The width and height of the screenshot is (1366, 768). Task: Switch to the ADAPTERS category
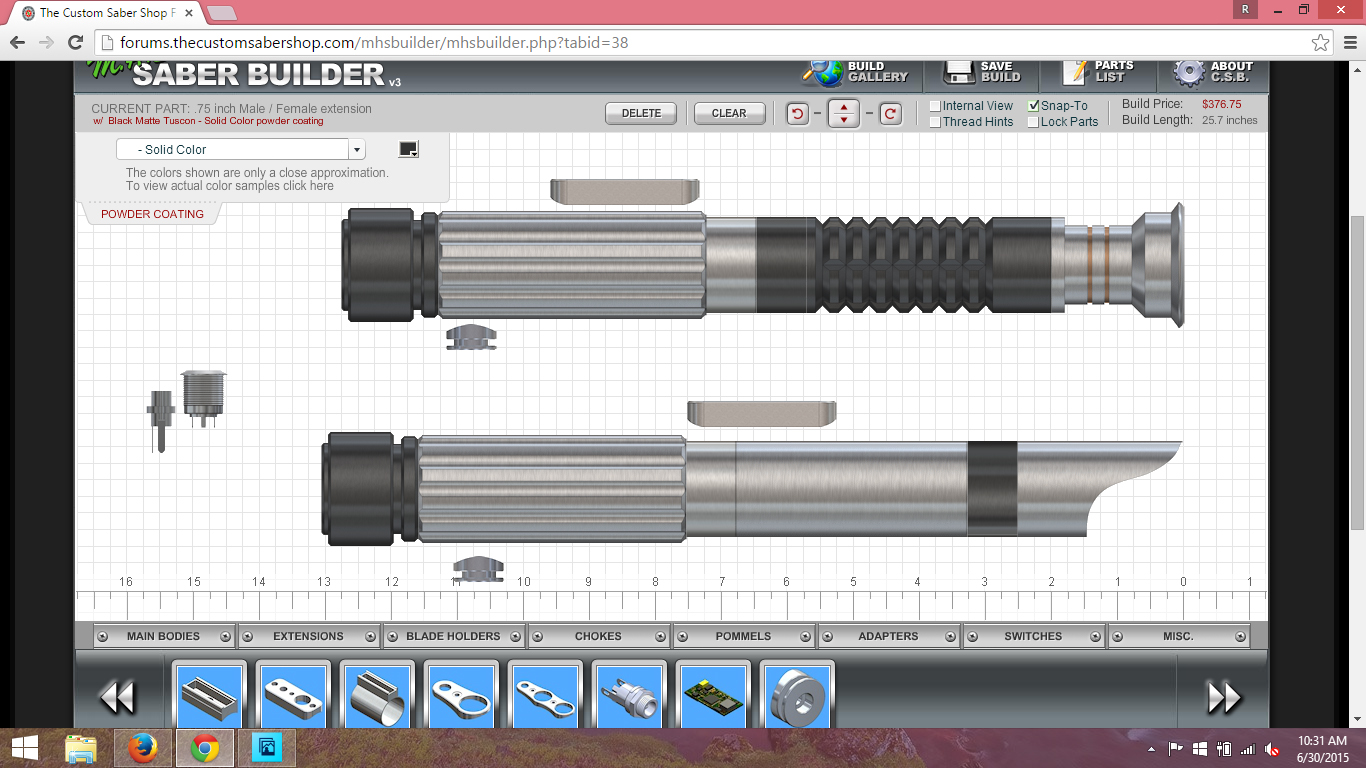tap(888, 636)
